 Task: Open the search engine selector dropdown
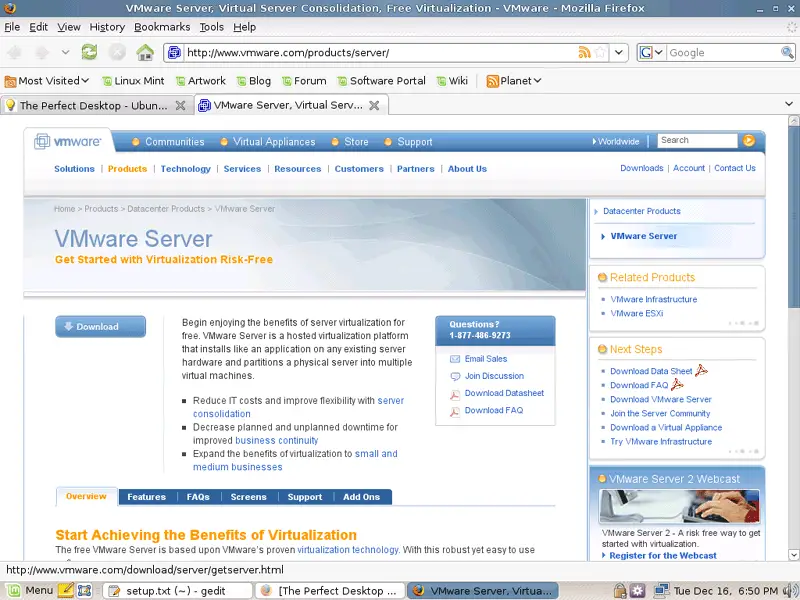click(651, 52)
